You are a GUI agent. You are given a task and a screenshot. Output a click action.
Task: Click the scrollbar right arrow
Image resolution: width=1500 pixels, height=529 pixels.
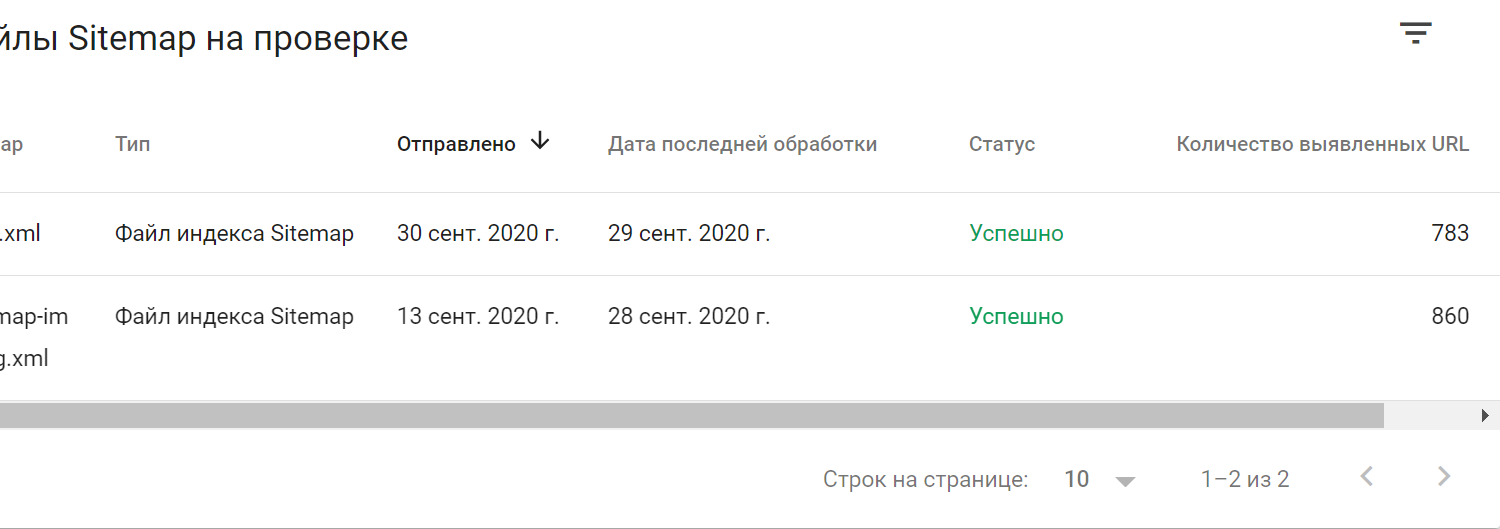pos(1485,415)
